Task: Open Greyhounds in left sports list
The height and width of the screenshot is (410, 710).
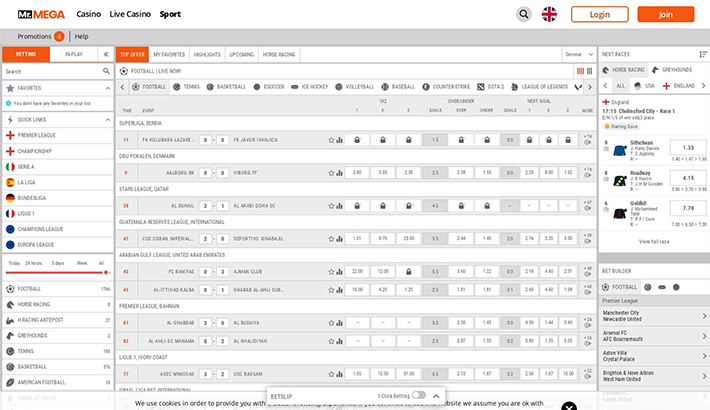Action: point(58,336)
